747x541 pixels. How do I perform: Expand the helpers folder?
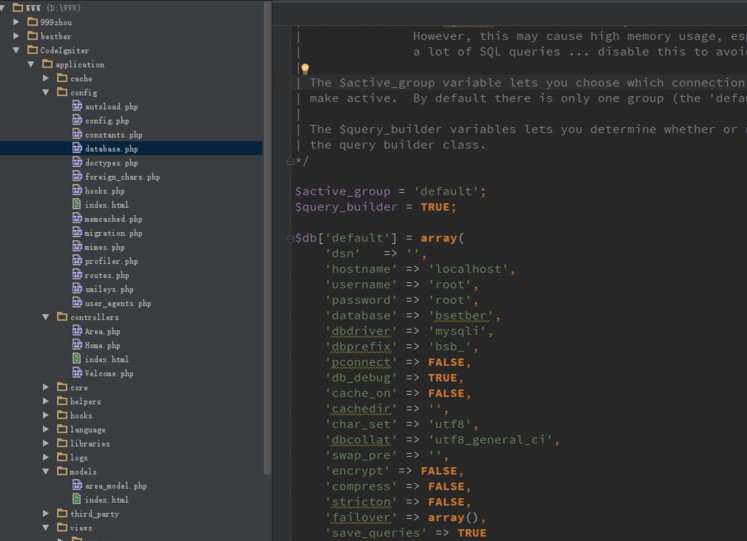click(46, 401)
